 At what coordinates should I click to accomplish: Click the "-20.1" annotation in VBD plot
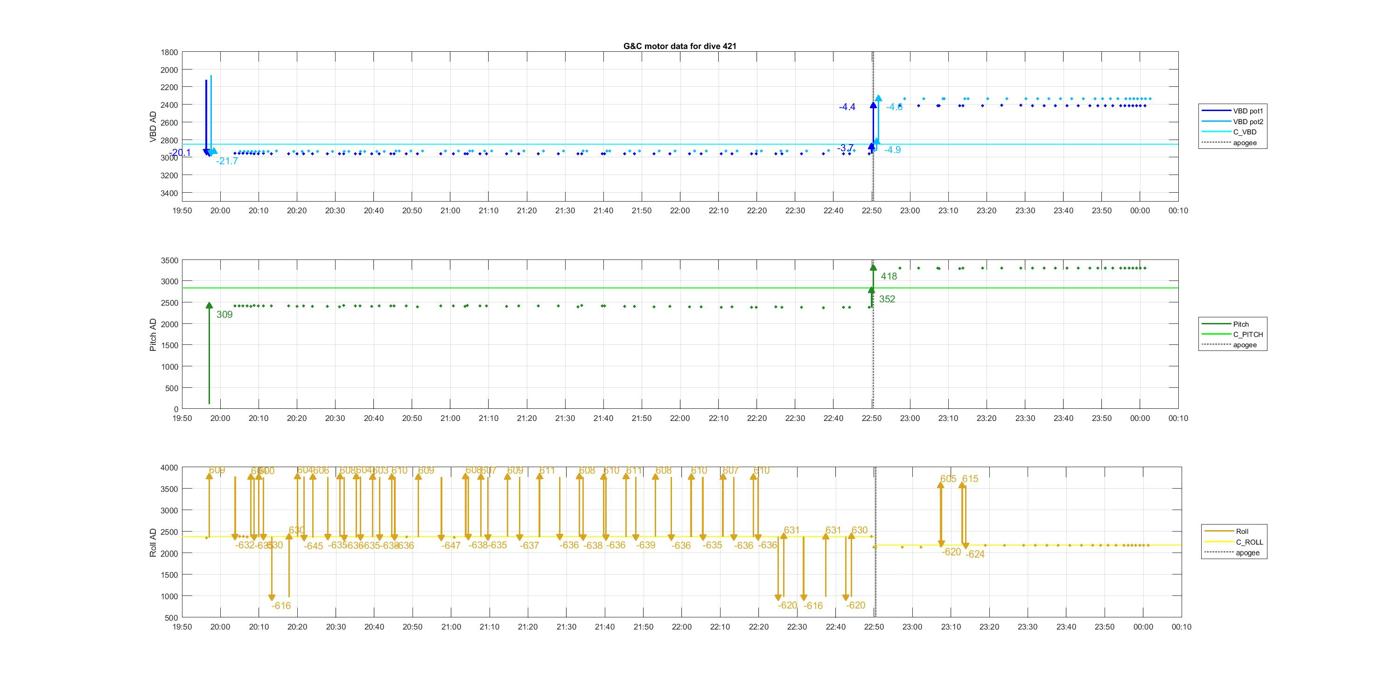pos(180,153)
